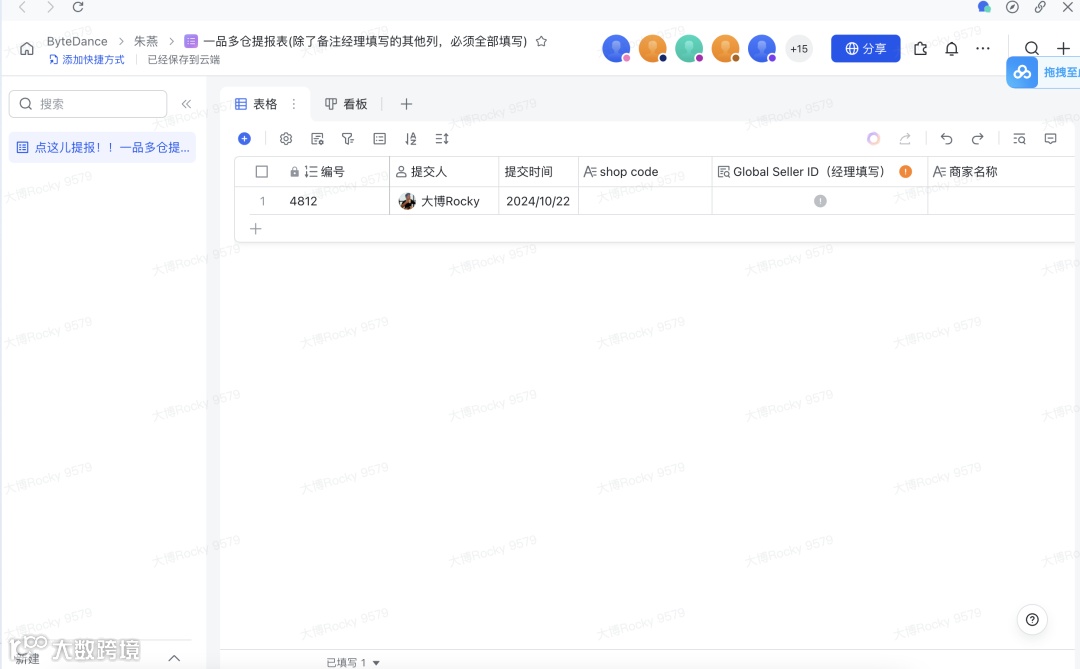Image resolution: width=1080 pixels, height=669 pixels.
Task: Open the group records icon
Action: 380,138
